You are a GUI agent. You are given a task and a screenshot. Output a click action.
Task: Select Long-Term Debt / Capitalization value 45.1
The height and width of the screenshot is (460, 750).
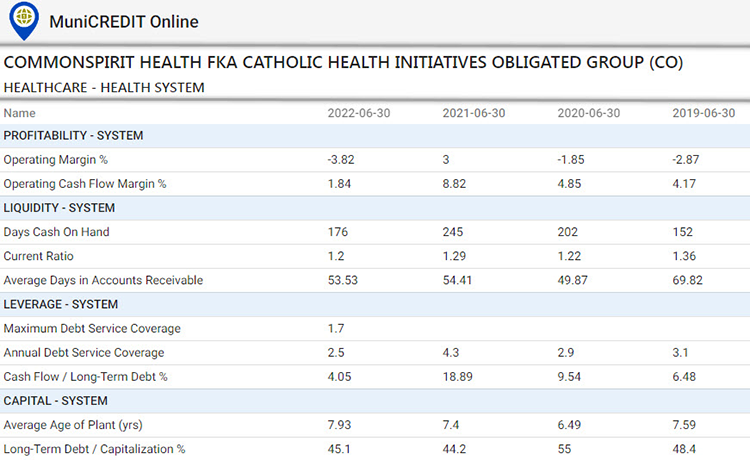point(339,449)
